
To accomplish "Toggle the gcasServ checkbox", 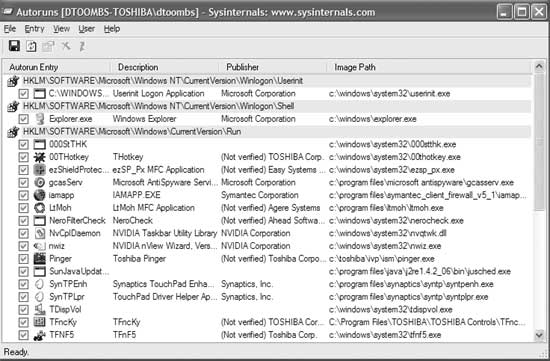I will (x=24, y=183).
